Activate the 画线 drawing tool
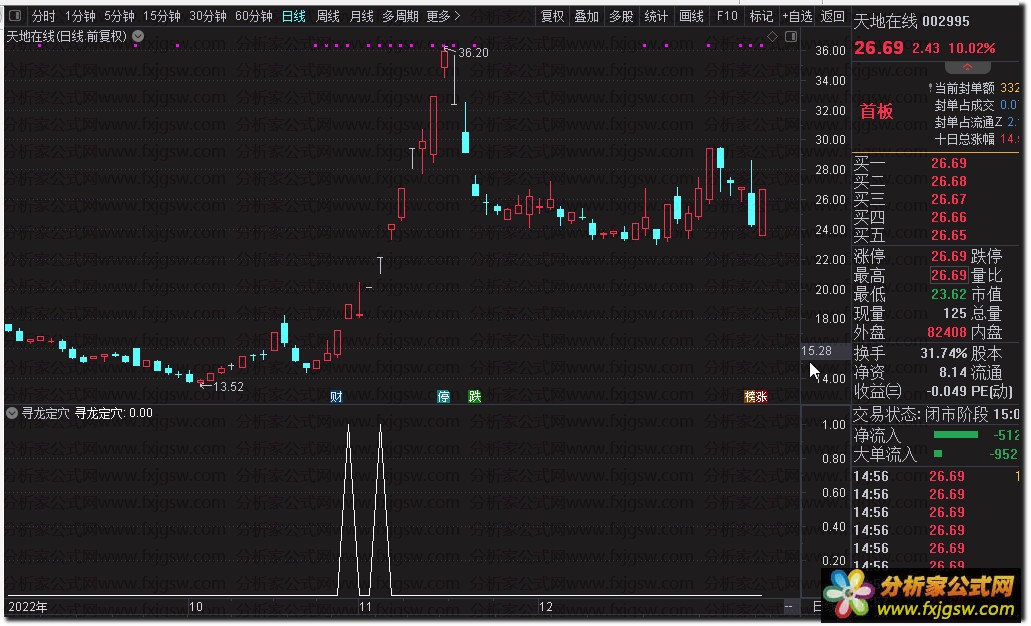The image size is (1031, 626). click(x=691, y=16)
